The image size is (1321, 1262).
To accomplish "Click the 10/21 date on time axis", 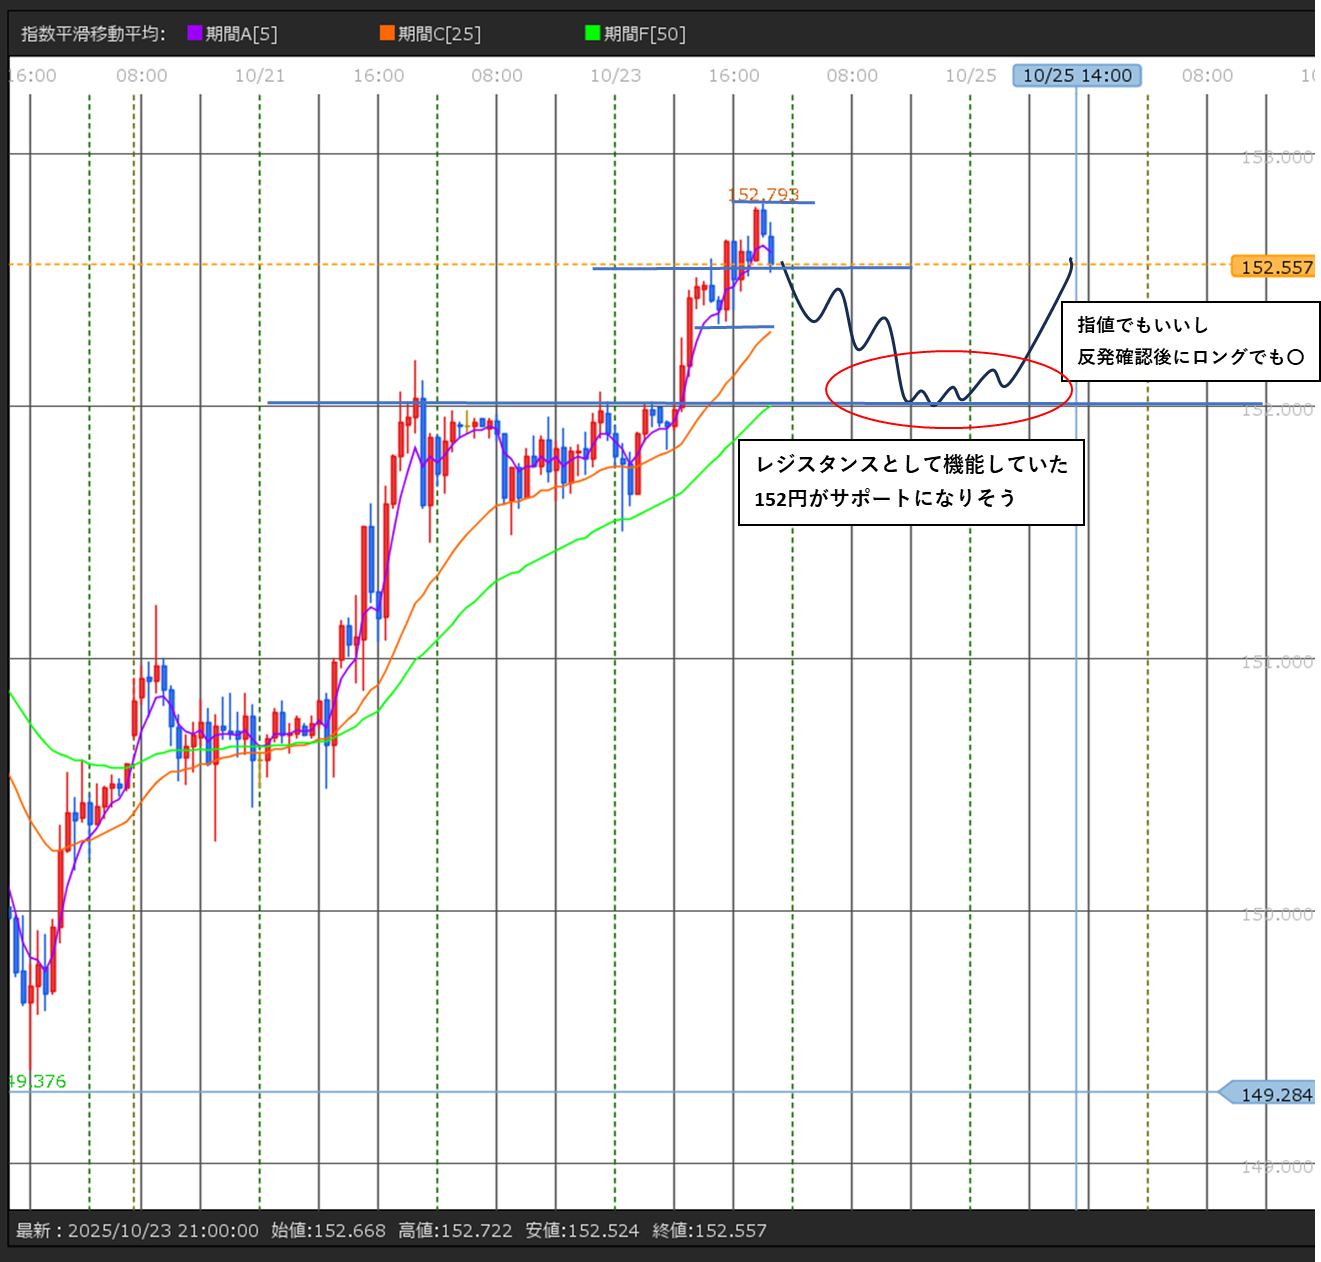I will [260, 76].
